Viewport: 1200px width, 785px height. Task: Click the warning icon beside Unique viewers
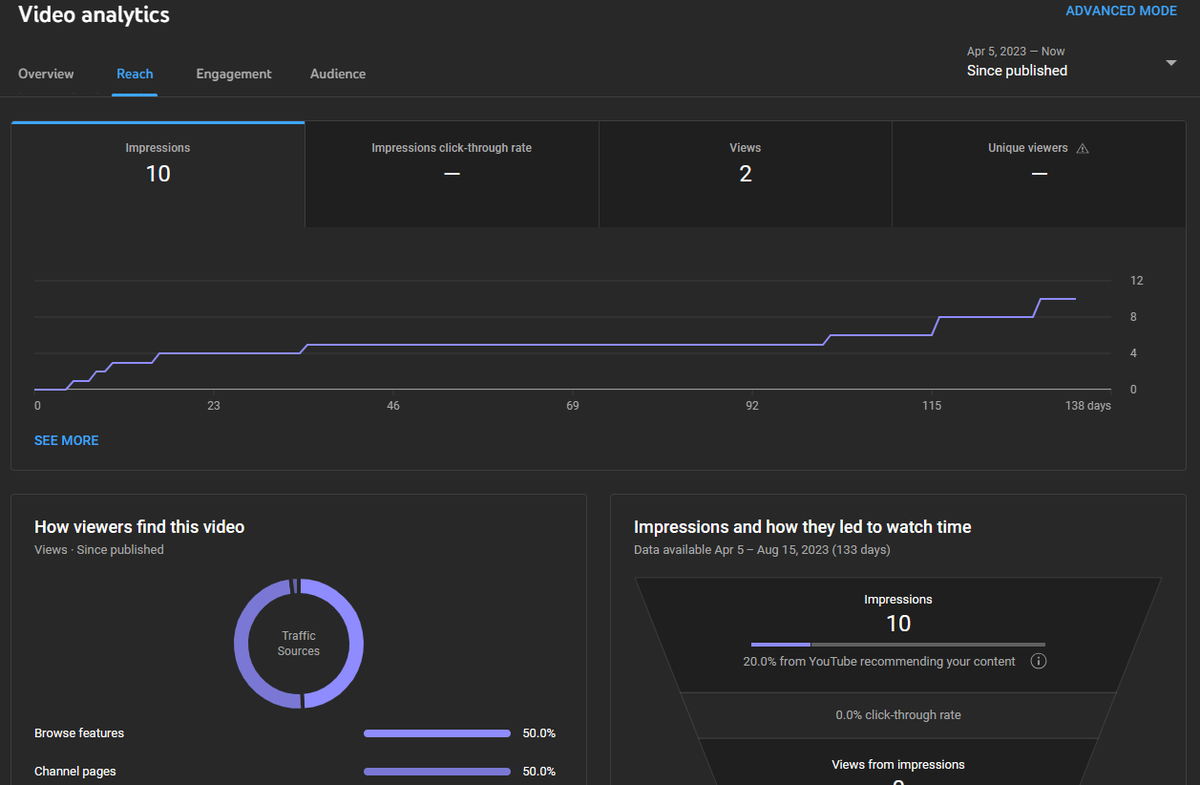pyautogui.click(x=1082, y=148)
